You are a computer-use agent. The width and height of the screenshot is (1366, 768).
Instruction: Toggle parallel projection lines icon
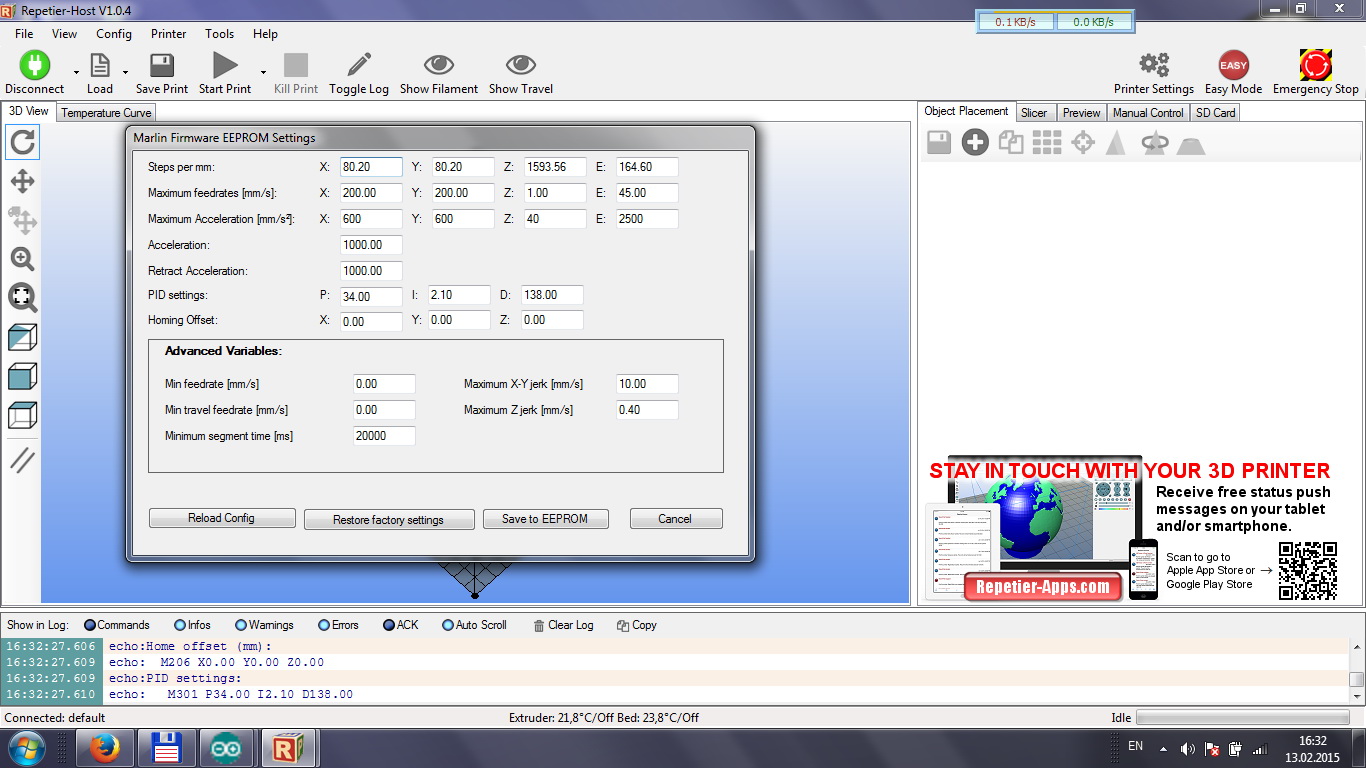click(22, 460)
